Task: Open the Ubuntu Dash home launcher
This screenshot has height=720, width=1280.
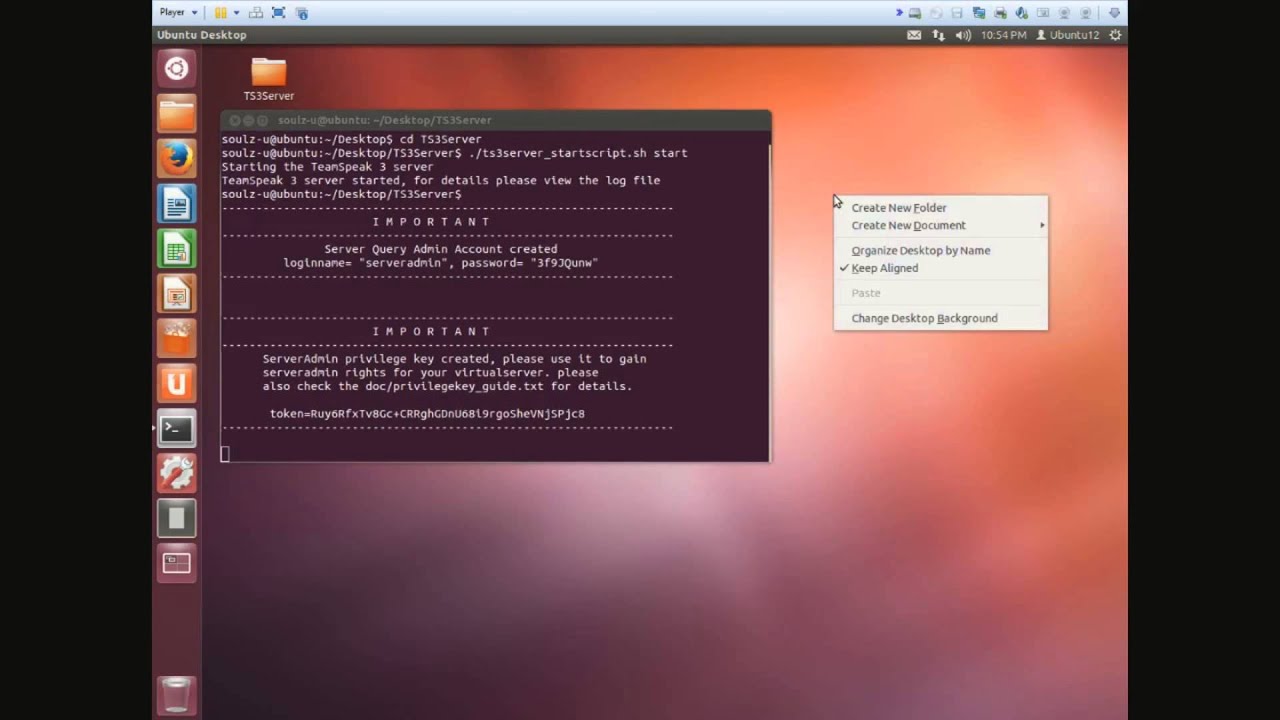Action: tap(176, 69)
